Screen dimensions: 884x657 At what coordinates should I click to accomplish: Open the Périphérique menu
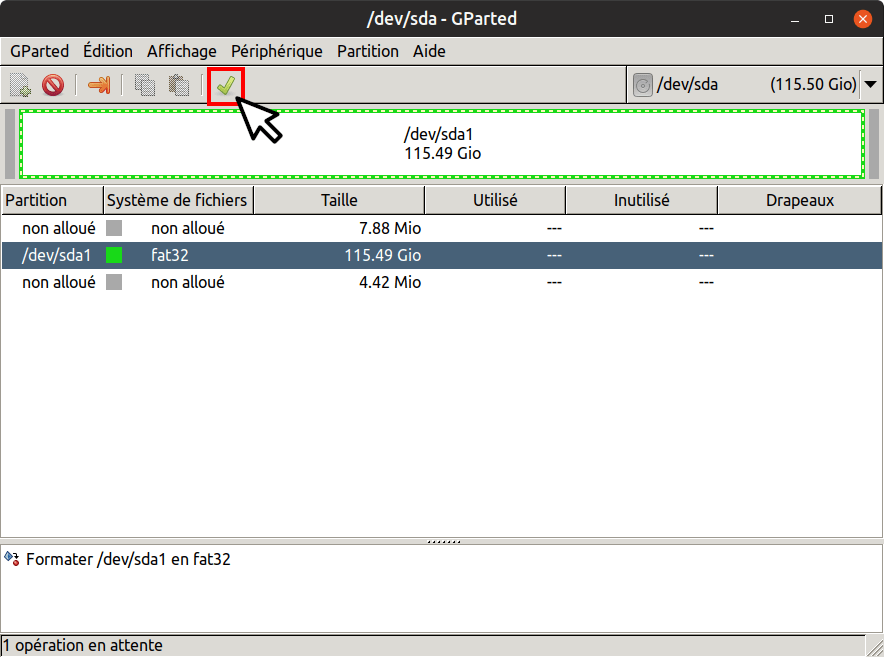click(276, 51)
